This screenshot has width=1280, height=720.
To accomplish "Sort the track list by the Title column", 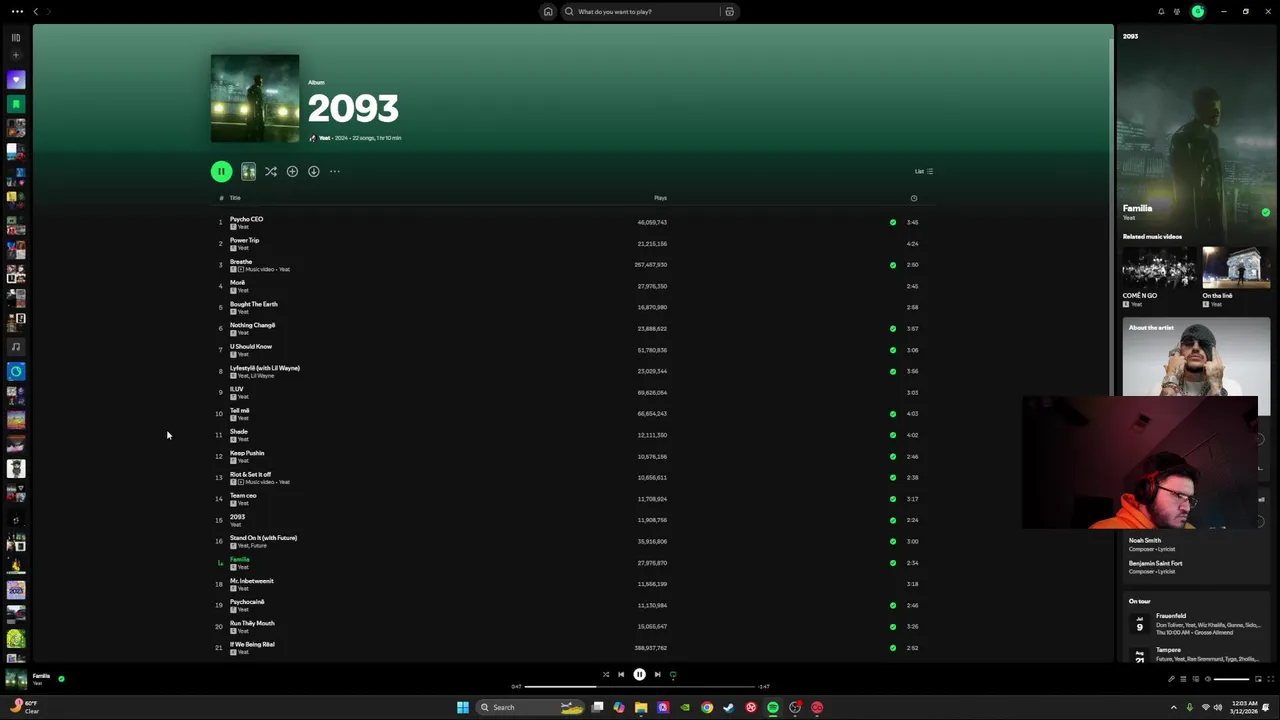I will (235, 198).
